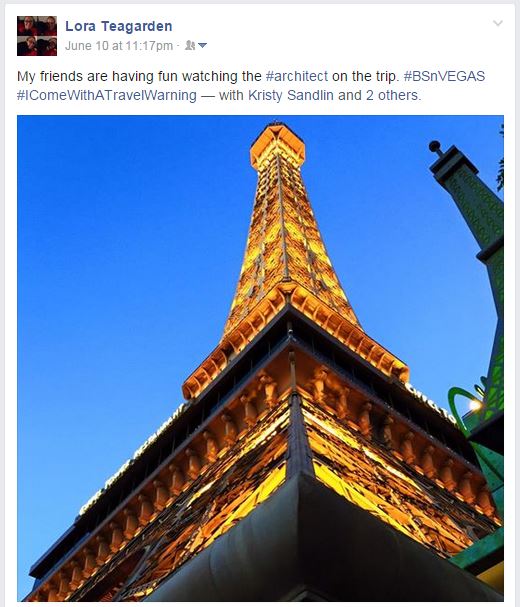Click the word 'with' before Kristy Sandlin
The width and height of the screenshot is (520, 607).
click(231, 95)
